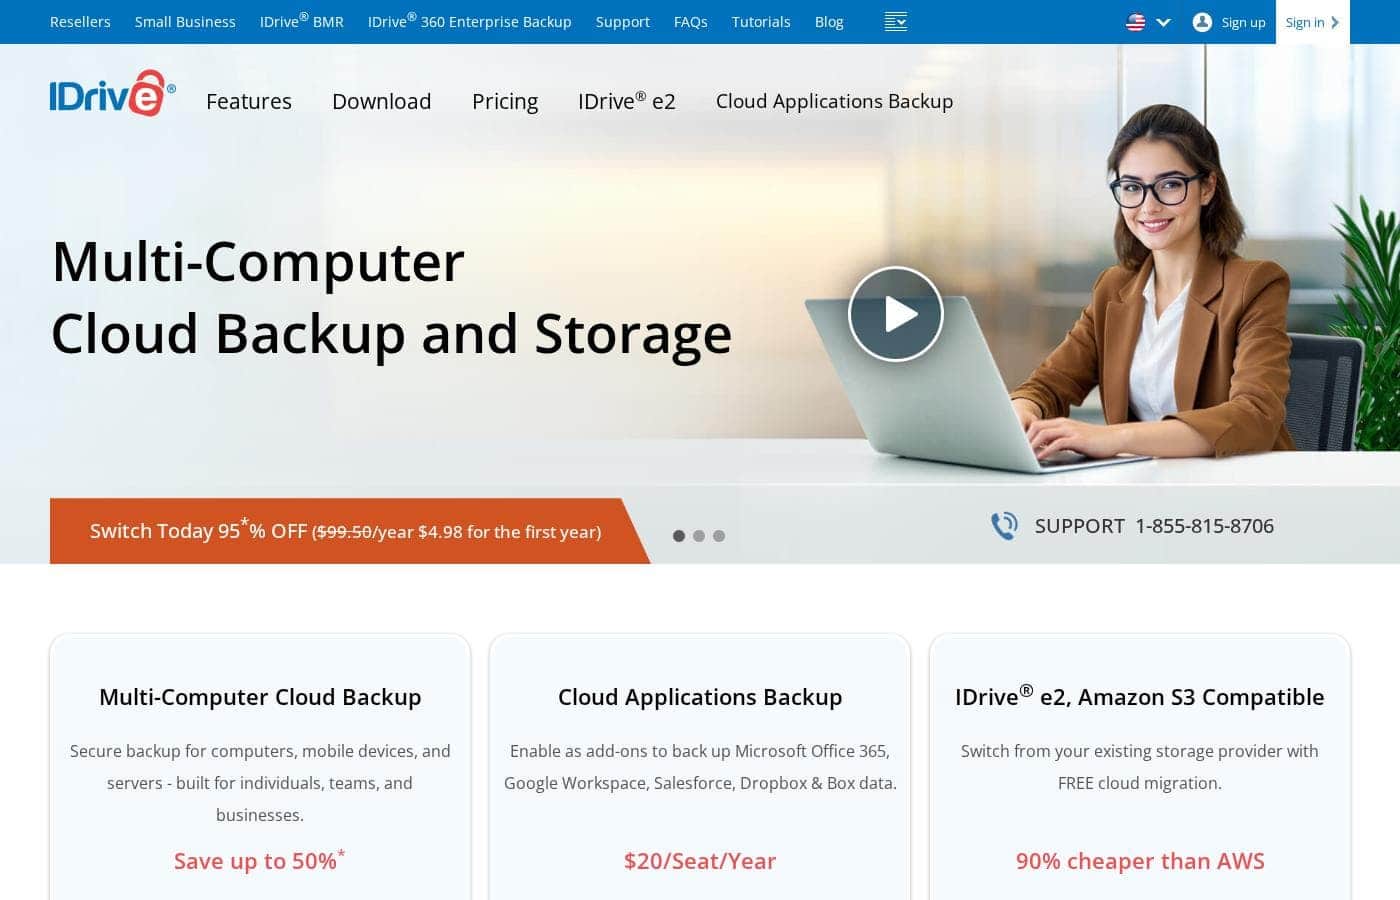Click the Sign in button
Image resolution: width=1400 pixels, height=900 pixels.
[1312, 22]
